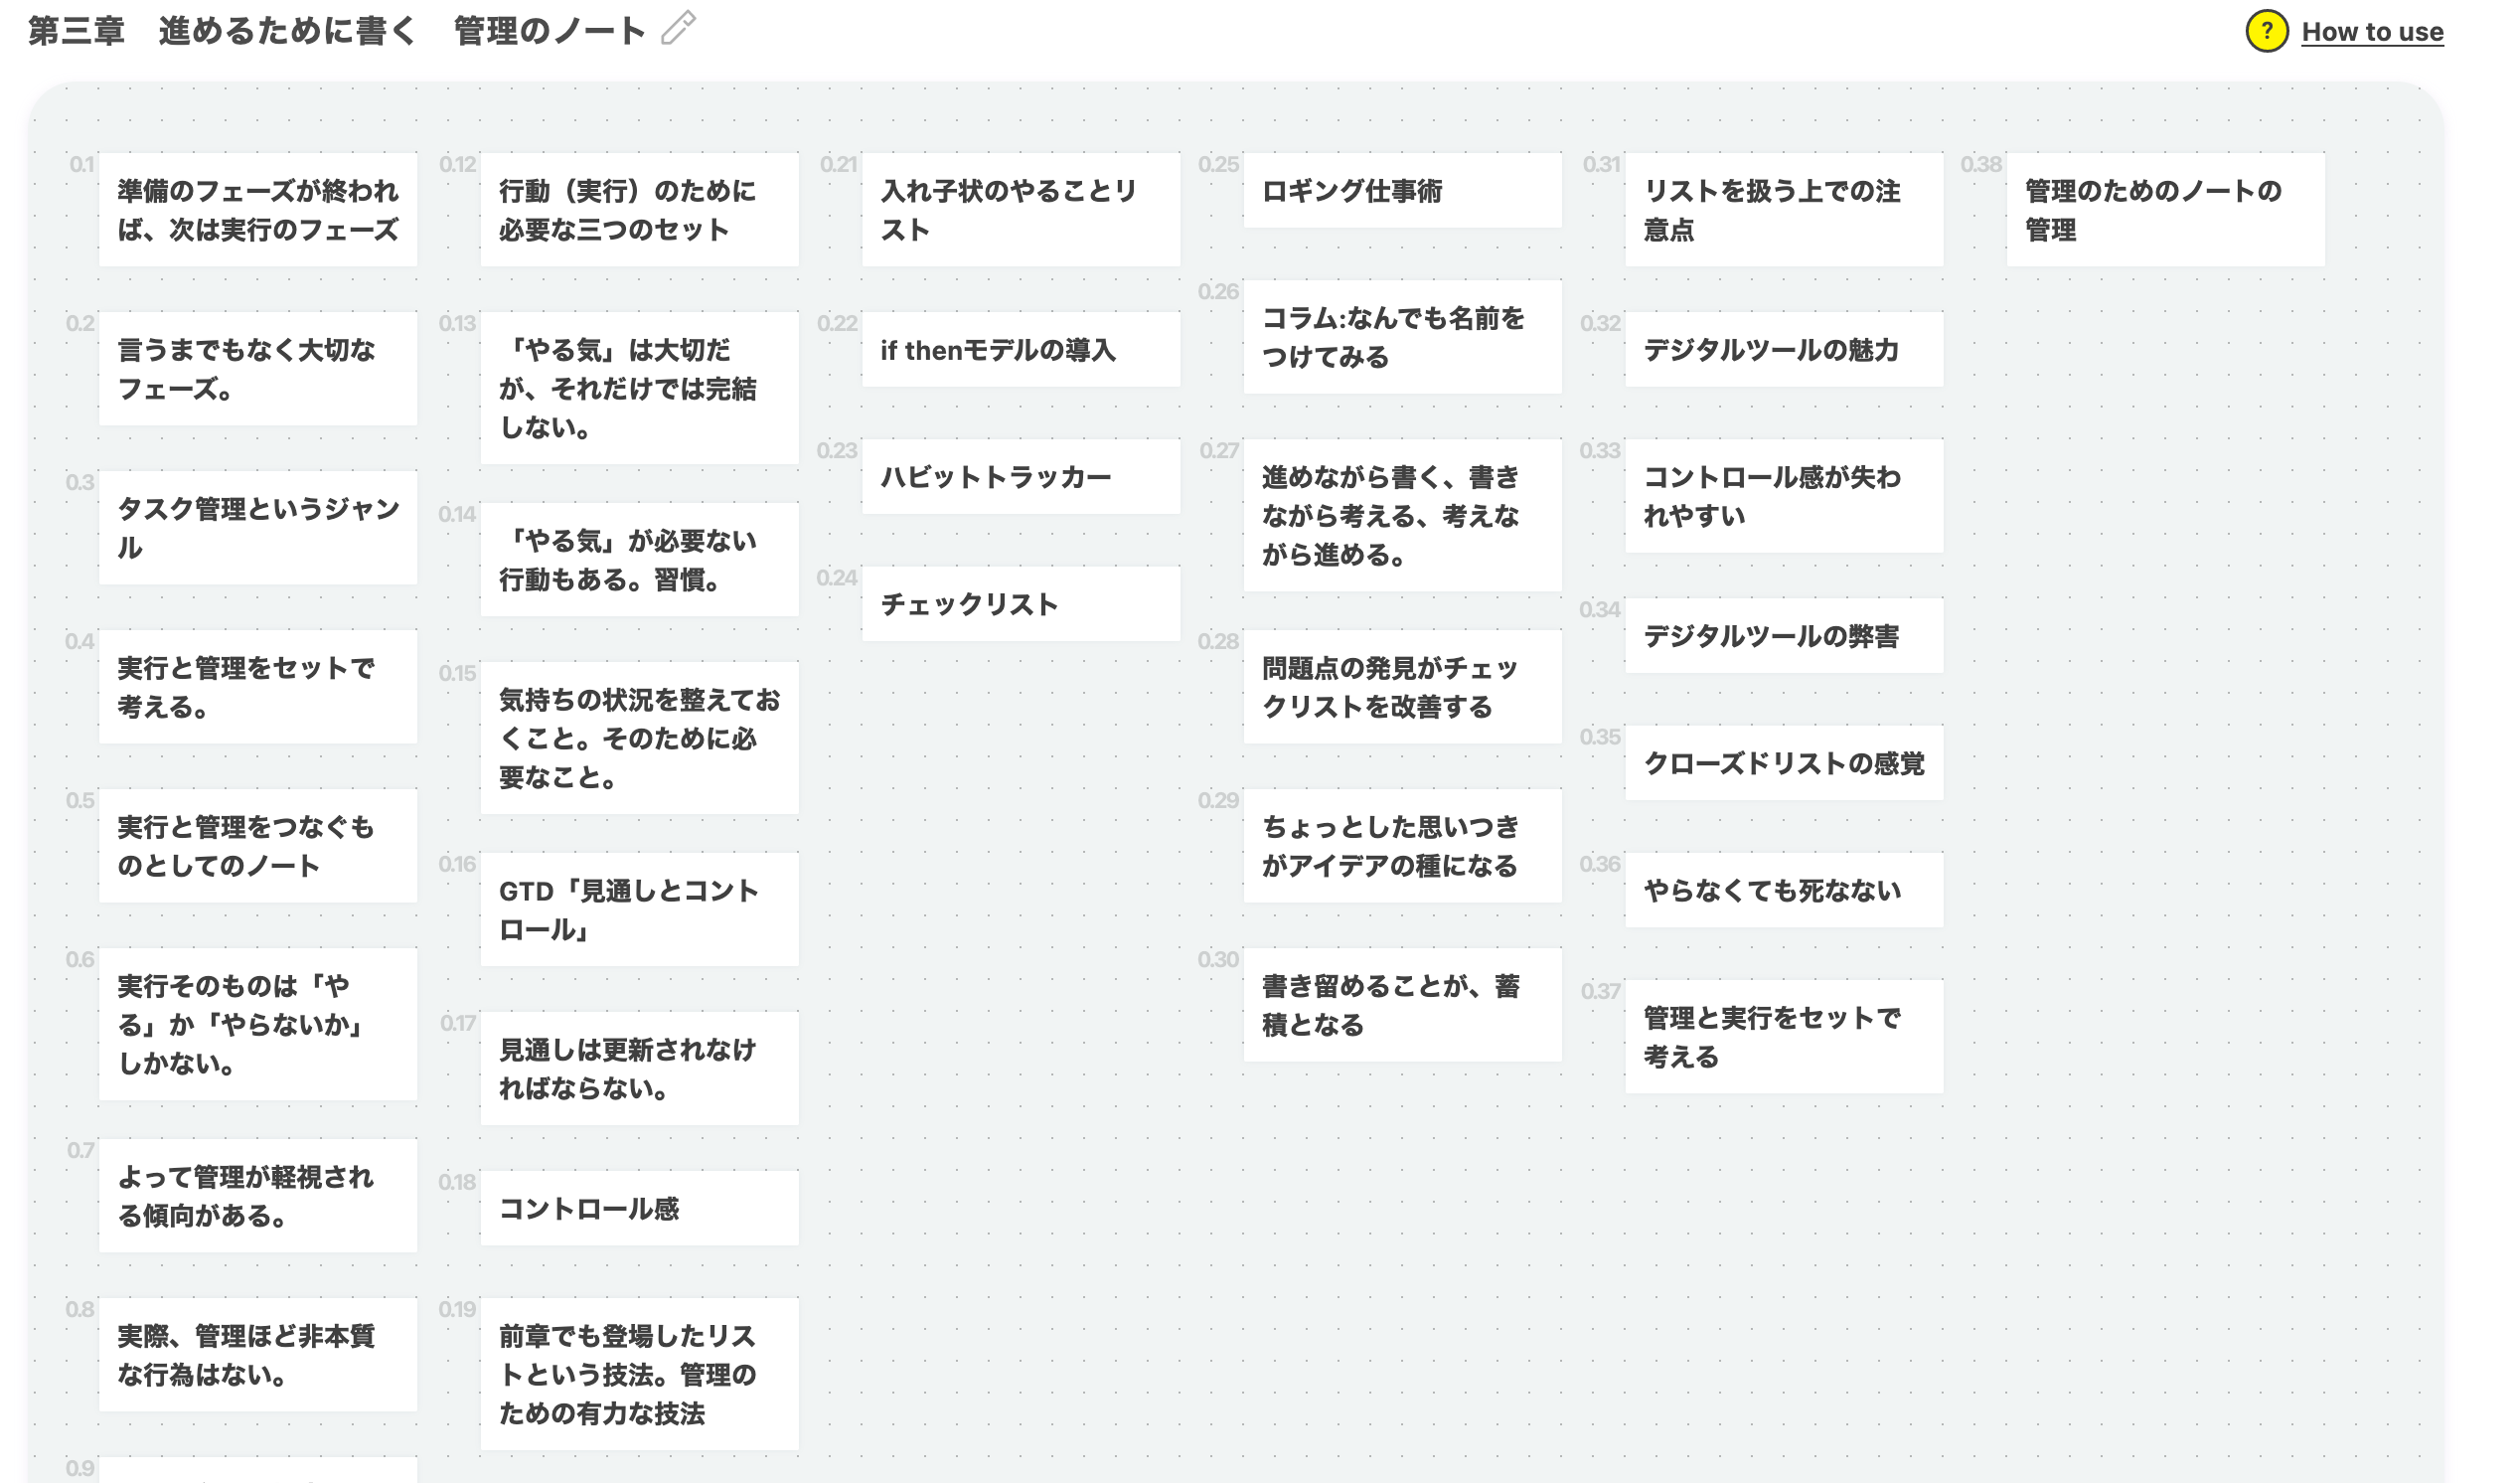Image resolution: width=2520 pixels, height=1483 pixels.
Task: Click card コラム:なんでも名前をつけてみる
Action: [x=1401, y=337]
